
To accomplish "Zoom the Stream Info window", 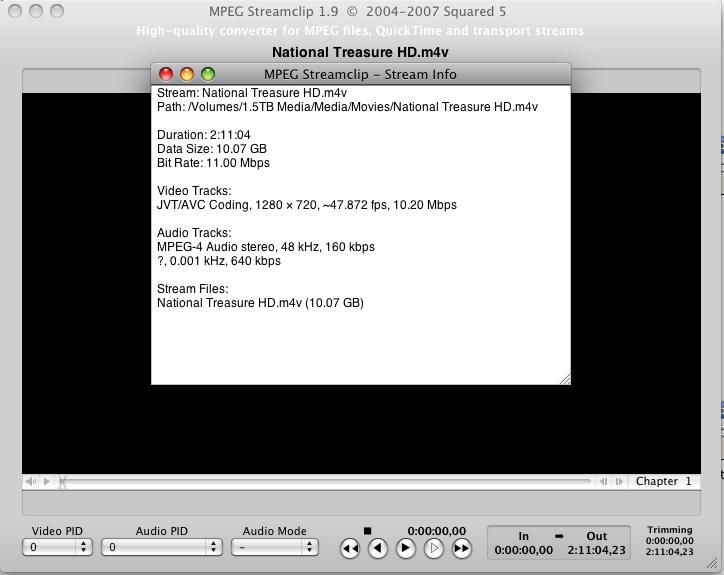I will click(208, 74).
